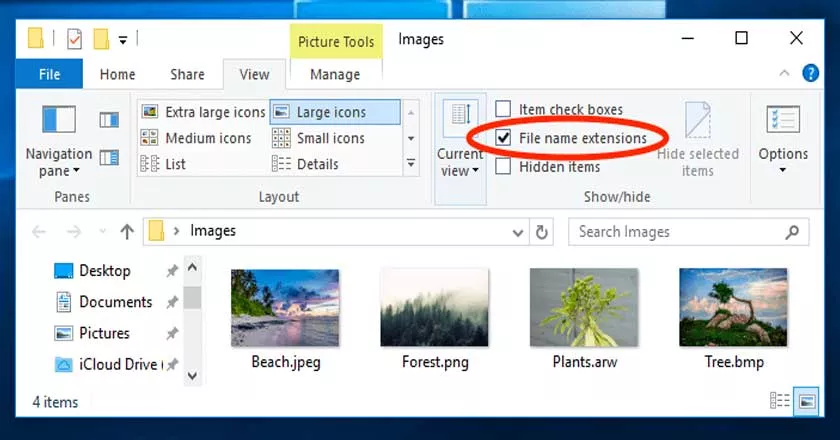
Task: Click the folder icon in title bar
Action: point(35,39)
